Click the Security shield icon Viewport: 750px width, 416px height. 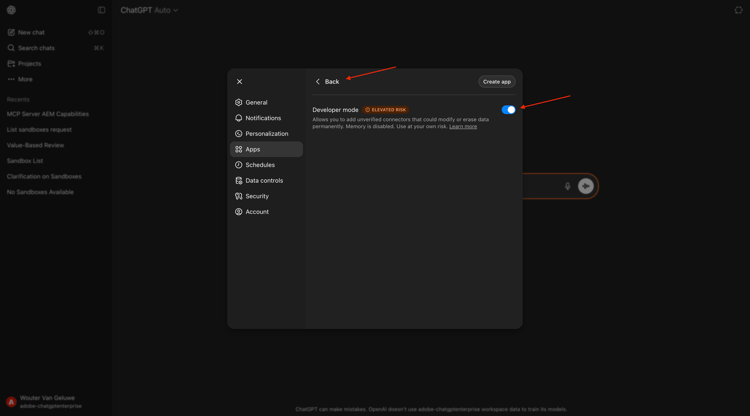[238, 196]
